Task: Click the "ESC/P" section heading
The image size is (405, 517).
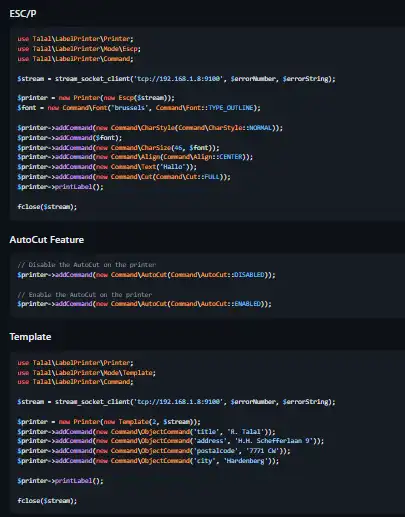Action: [23, 14]
